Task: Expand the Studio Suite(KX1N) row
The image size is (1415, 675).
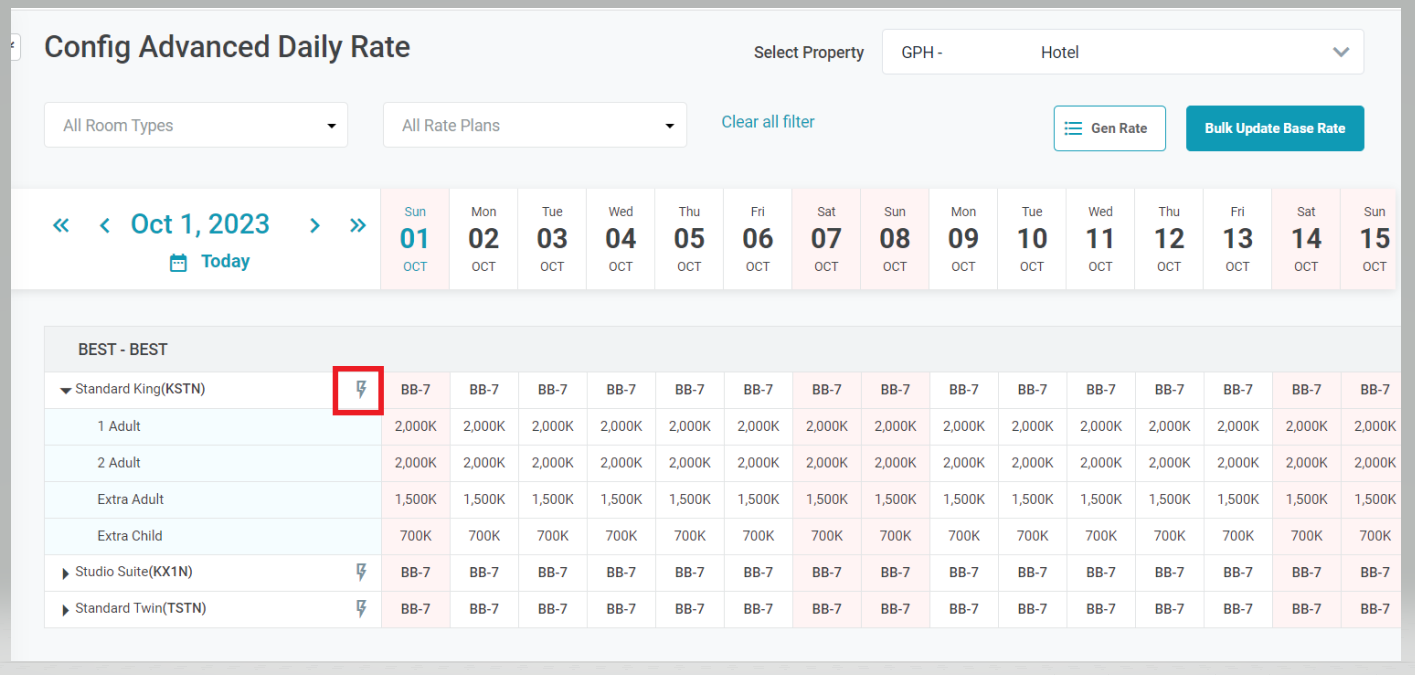Action: (x=66, y=574)
